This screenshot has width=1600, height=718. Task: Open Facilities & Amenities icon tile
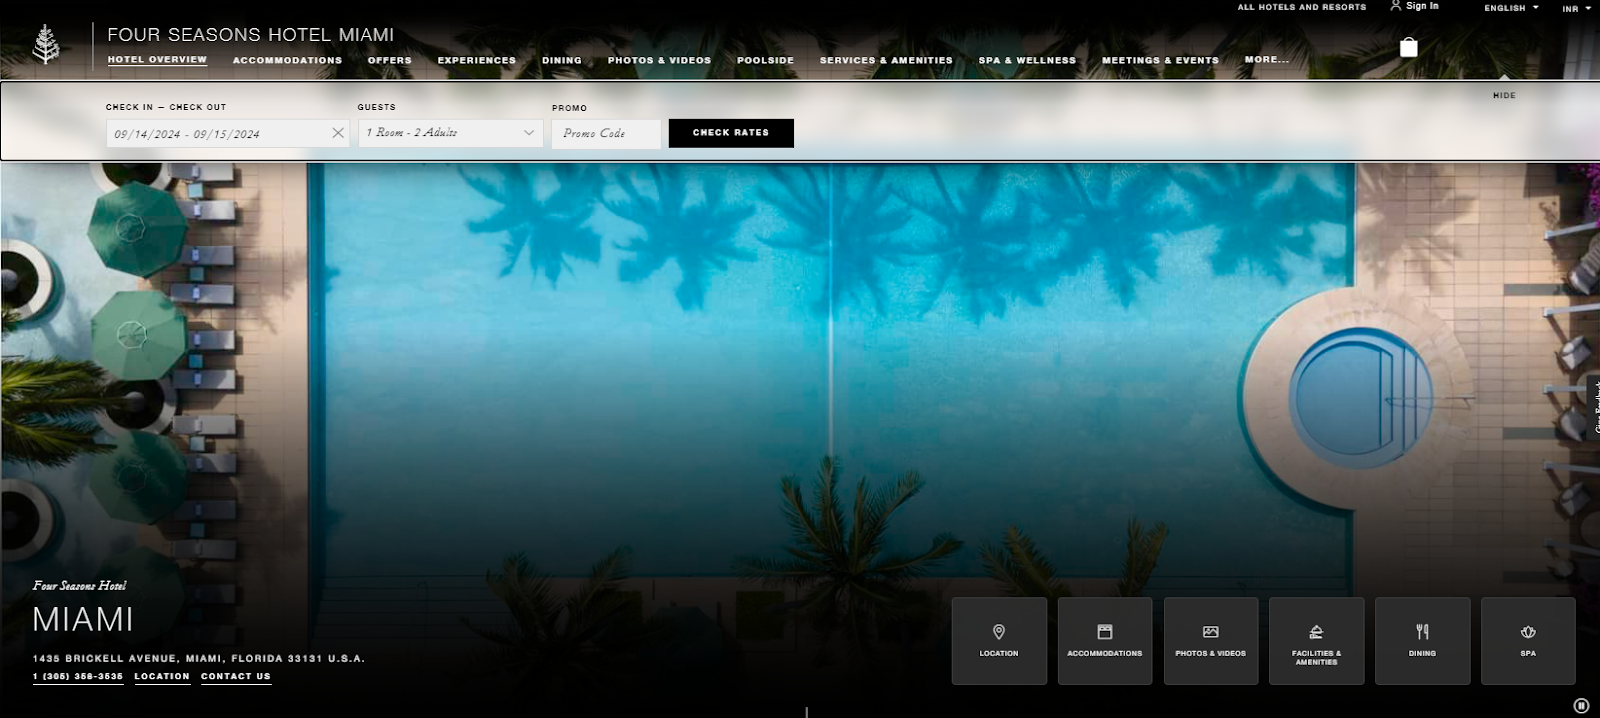coord(1316,640)
